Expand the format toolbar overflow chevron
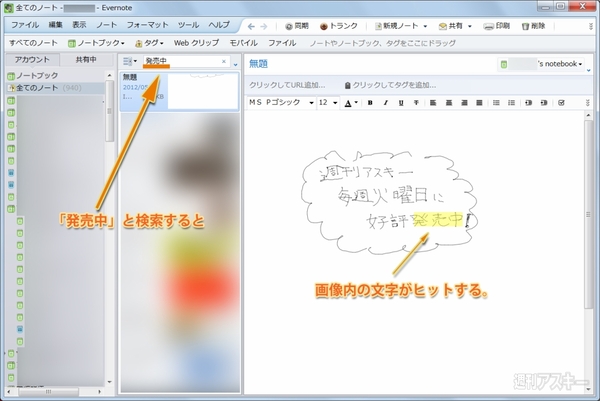 [x=588, y=103]
